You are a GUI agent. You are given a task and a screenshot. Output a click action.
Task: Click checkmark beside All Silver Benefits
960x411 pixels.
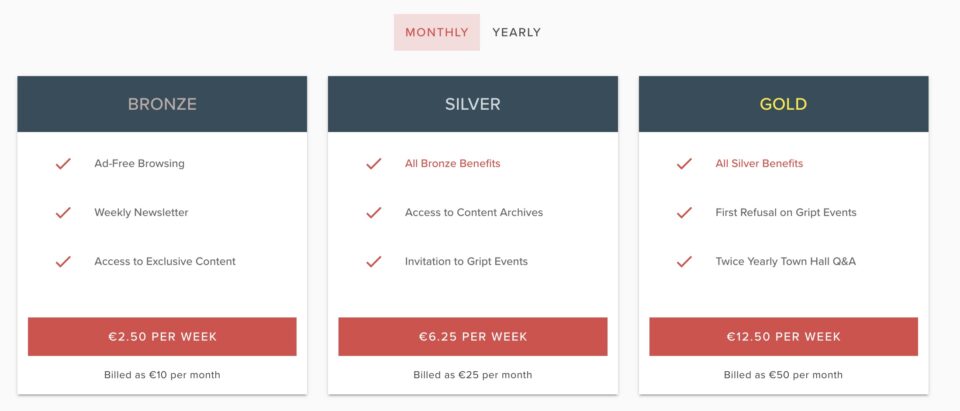pyautogui.click(x=685, y=163)
